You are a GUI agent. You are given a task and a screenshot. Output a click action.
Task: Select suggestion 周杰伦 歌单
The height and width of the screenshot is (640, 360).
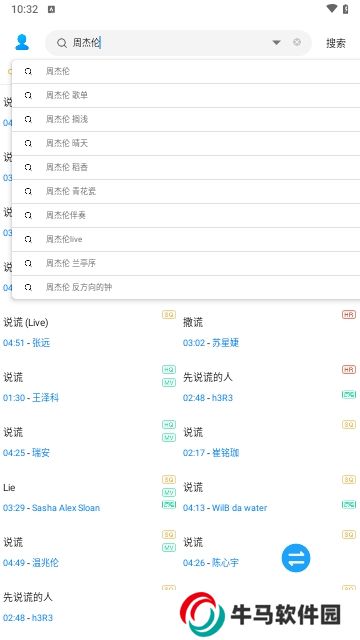click(186, 96)
